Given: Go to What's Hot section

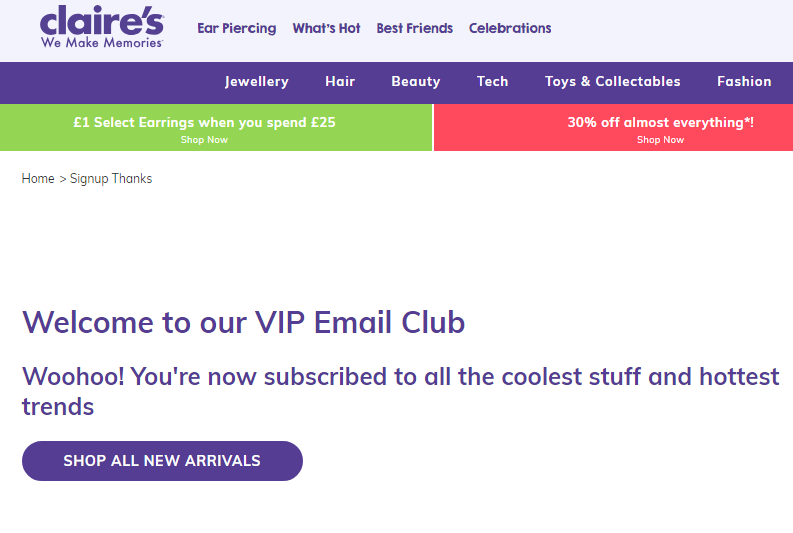Looking at the screenshot, I should (x=326, y=28).
